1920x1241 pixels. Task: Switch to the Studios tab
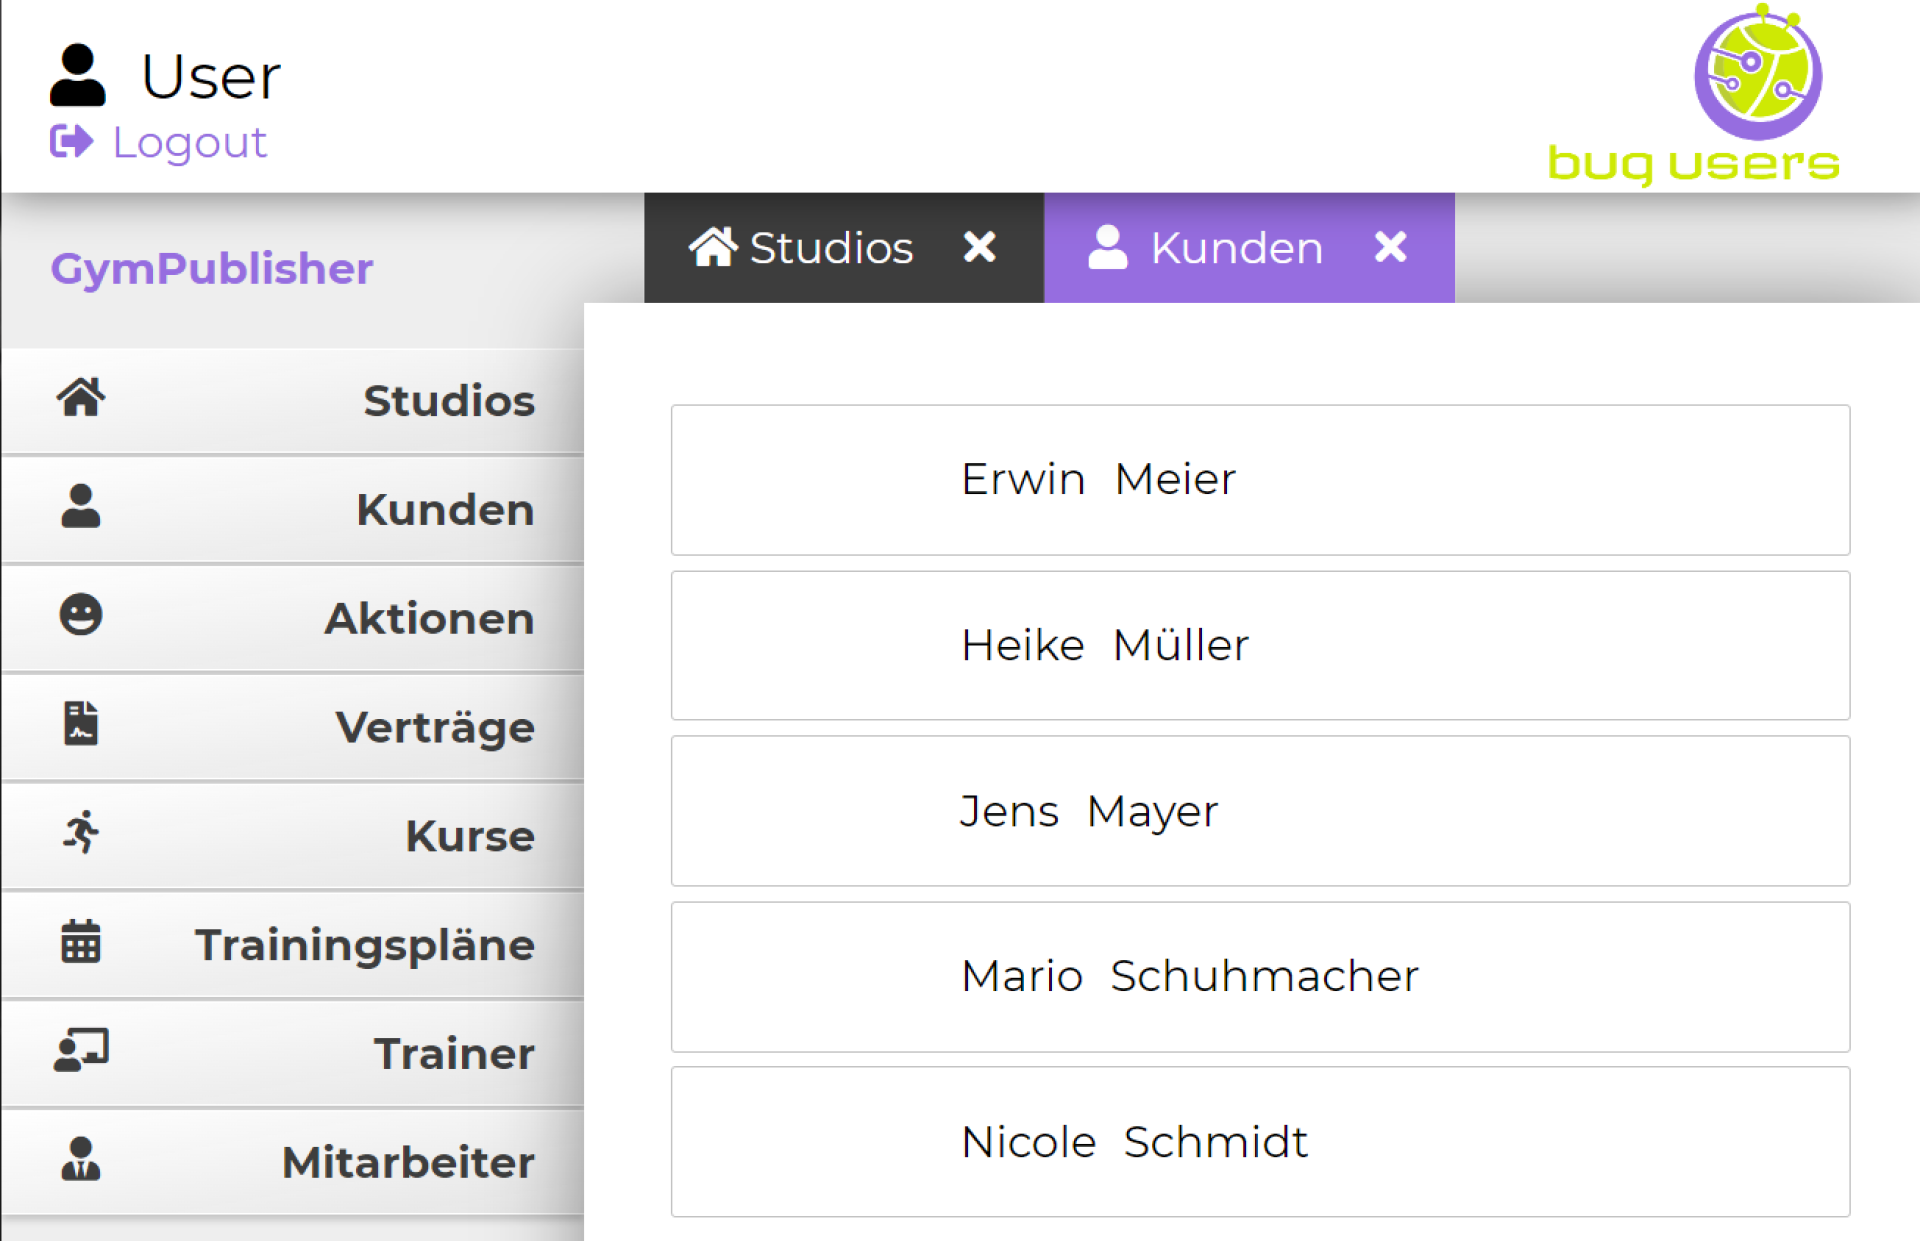point(802,248)
